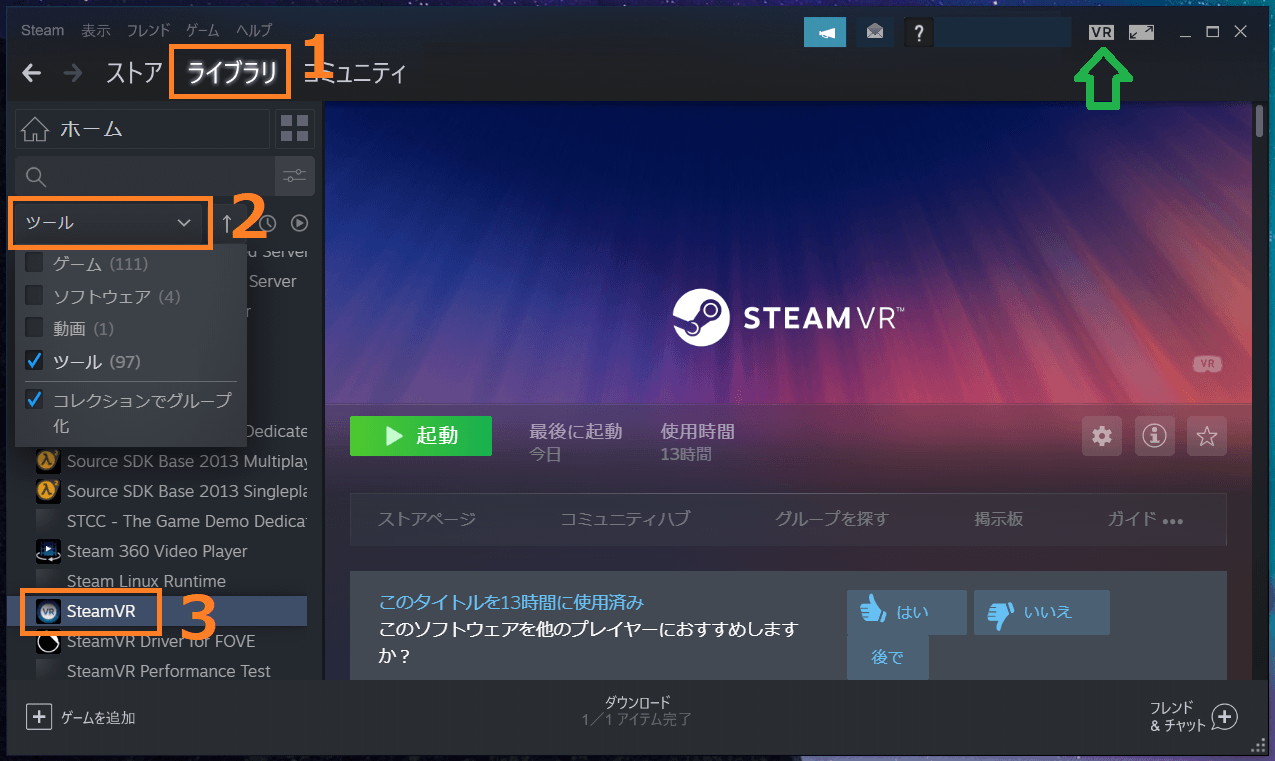Click Steam 360 Video Player icon

click(48, 551)
